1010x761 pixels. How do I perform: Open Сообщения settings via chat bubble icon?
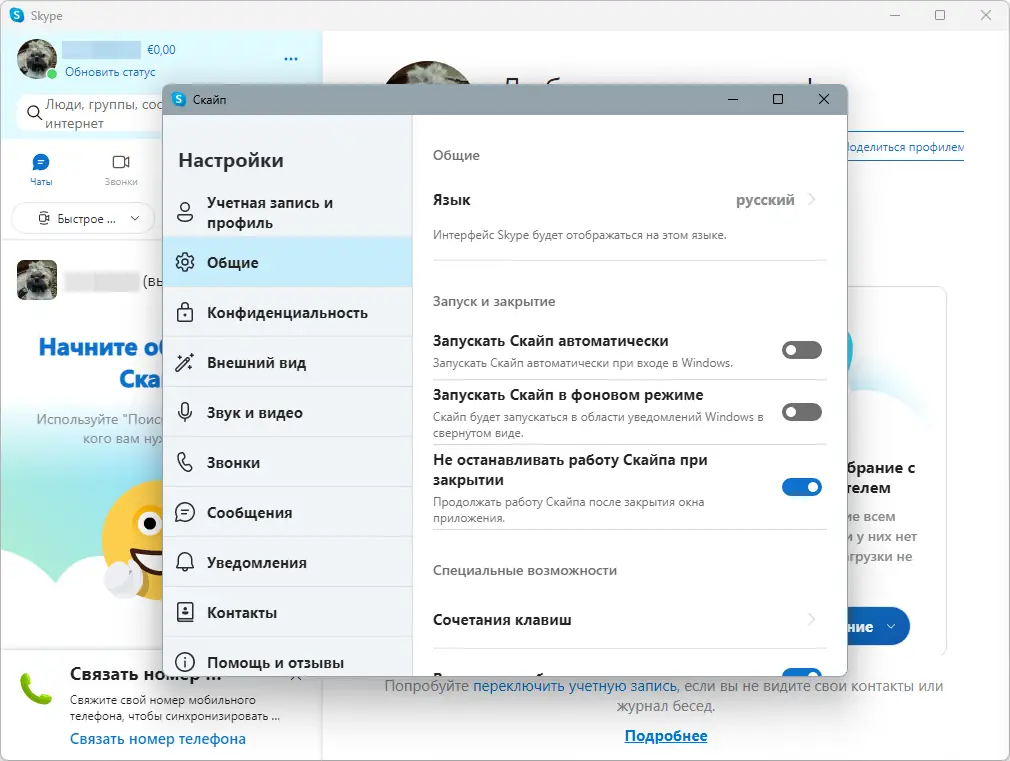(x=185, y=511)
